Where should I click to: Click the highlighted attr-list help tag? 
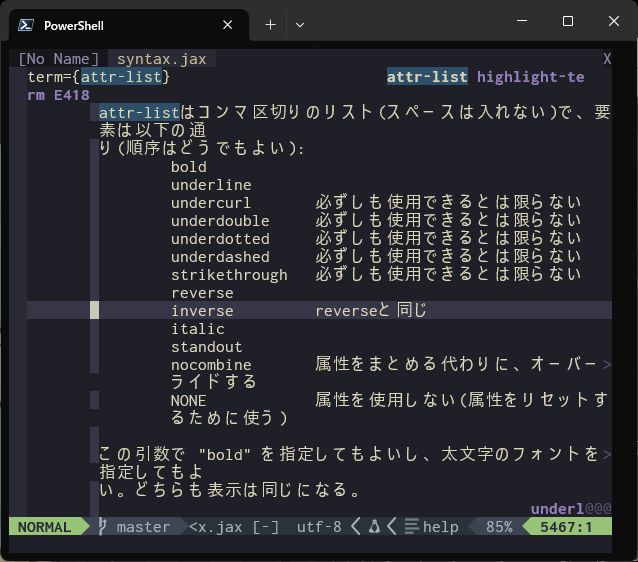click(x=427, y=77)
